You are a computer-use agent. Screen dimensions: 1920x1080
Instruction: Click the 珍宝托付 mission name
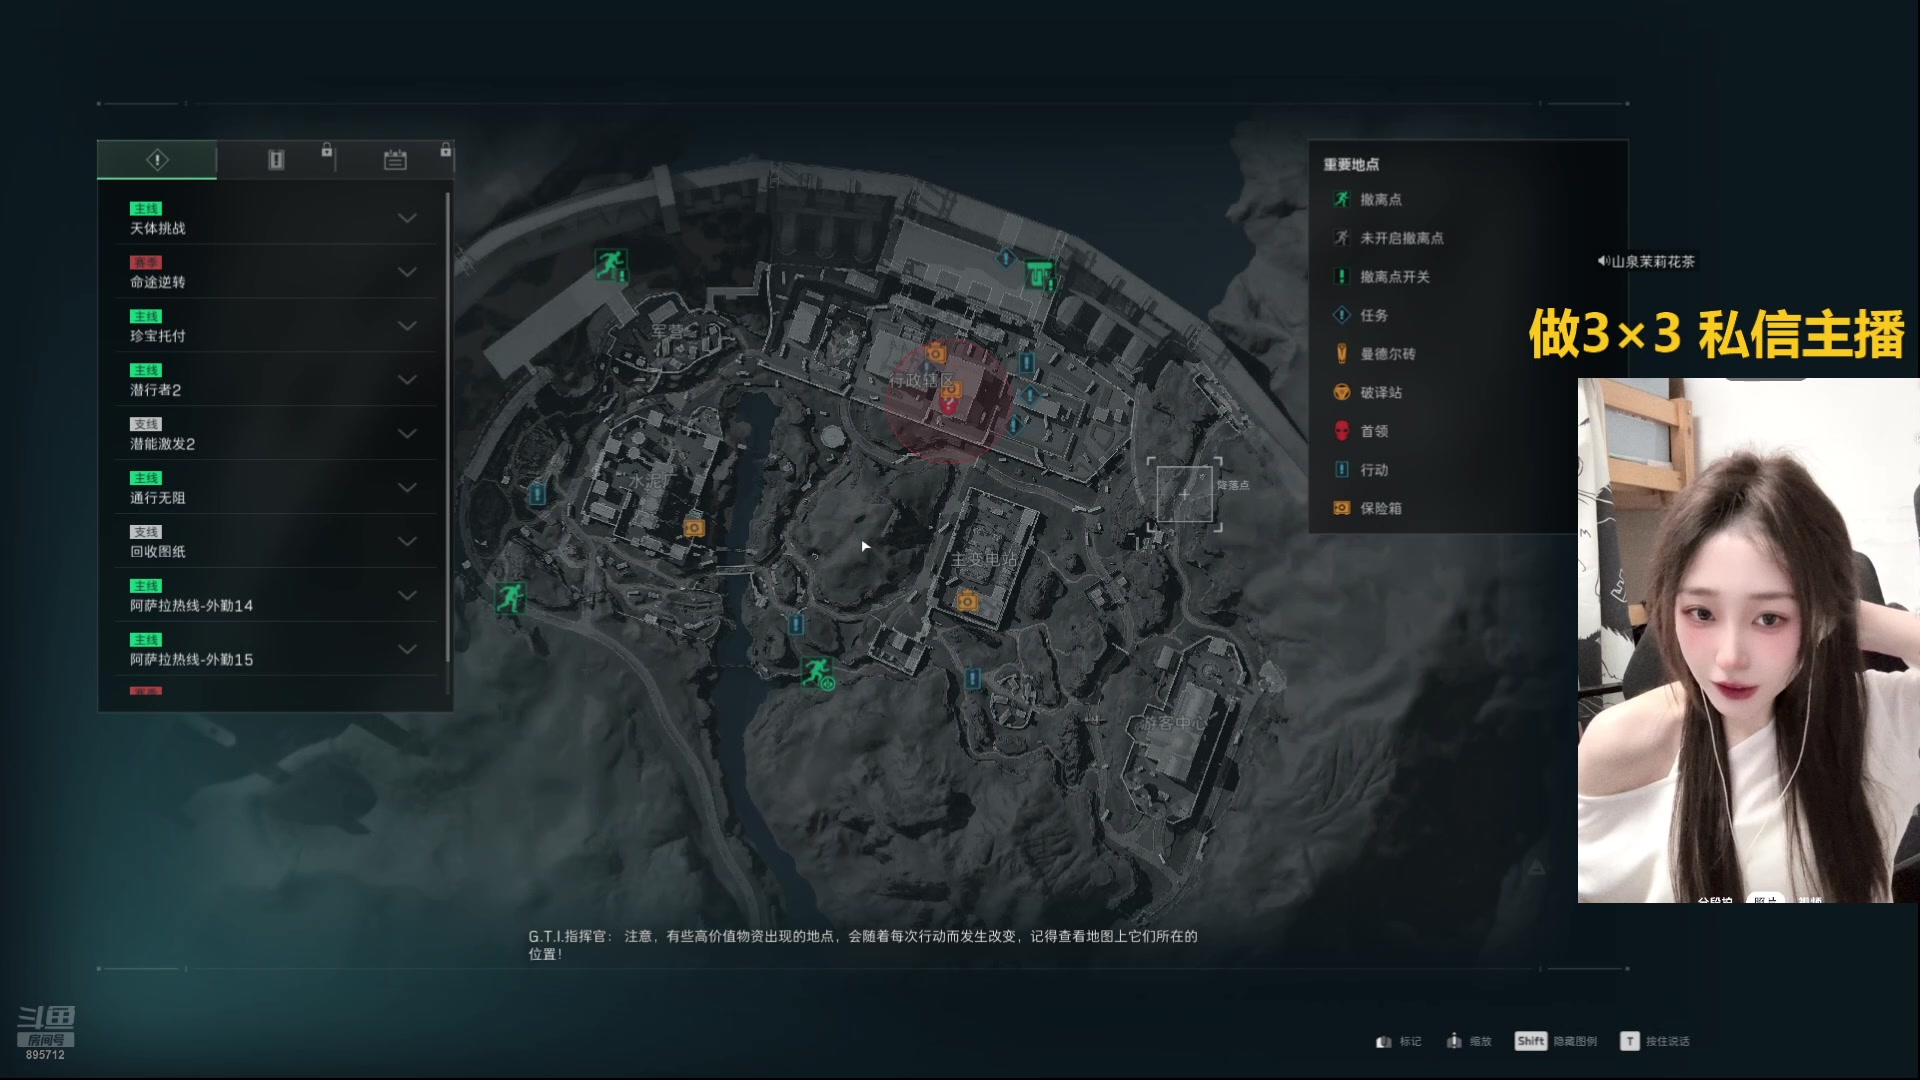coord(158,337)
